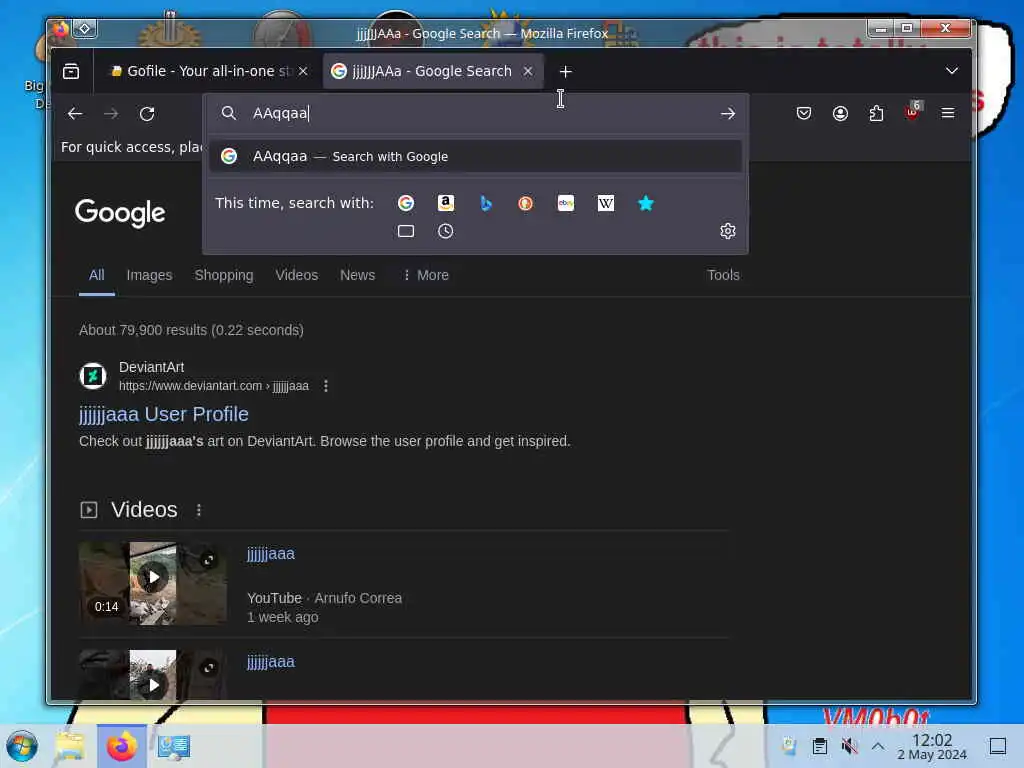Close the Gofile tab
The height and width of the screenshot is (768, 1024).
coord(303,71)
